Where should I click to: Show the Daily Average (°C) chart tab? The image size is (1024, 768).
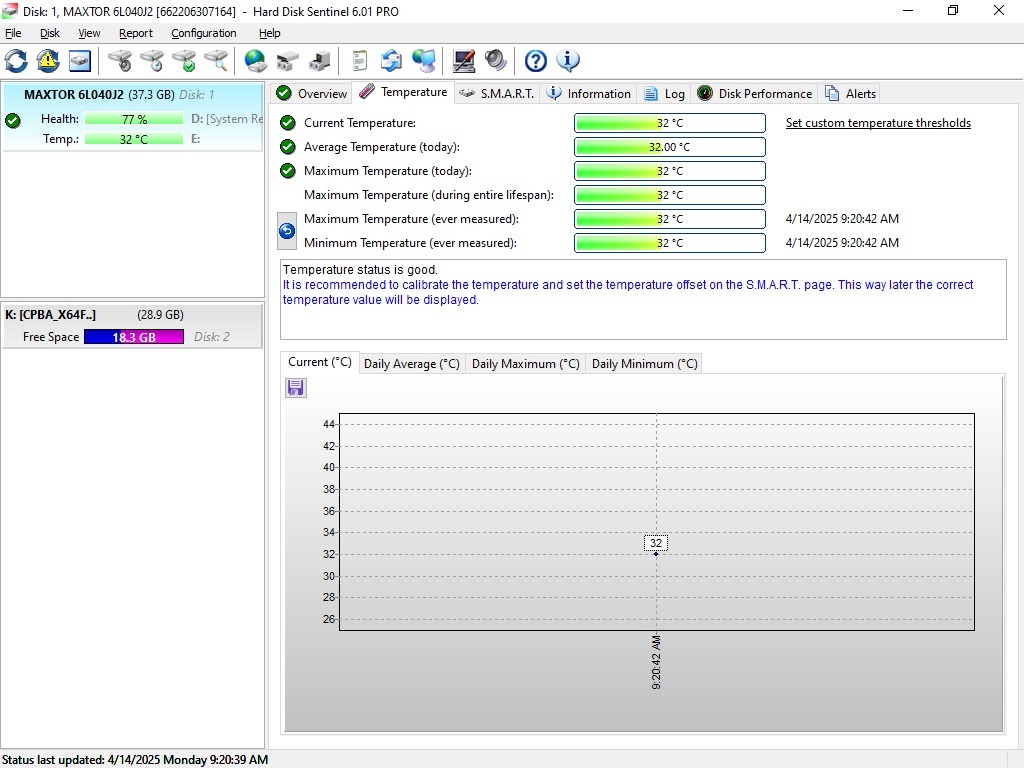click(411, 364)
